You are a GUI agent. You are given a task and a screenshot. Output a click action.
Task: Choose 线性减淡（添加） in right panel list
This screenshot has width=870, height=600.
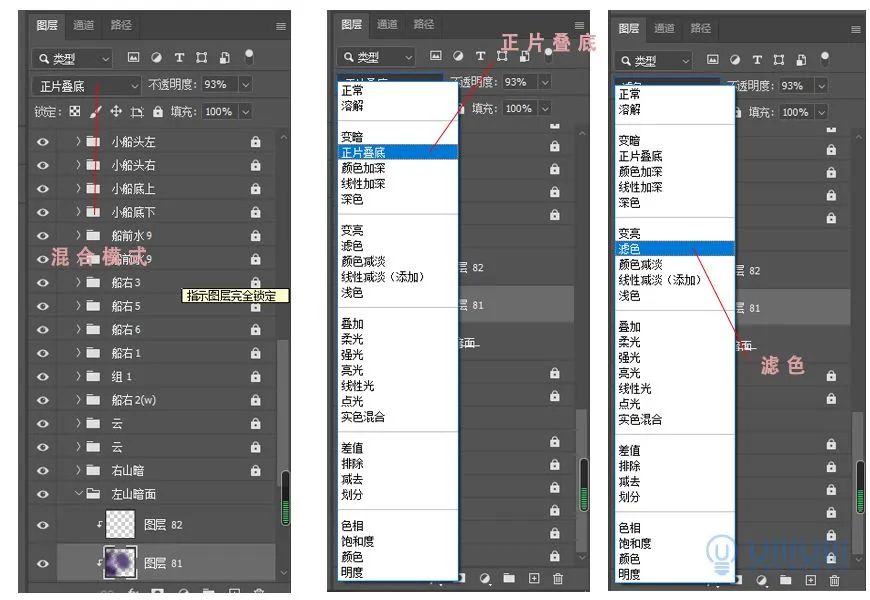pos(675,280)
